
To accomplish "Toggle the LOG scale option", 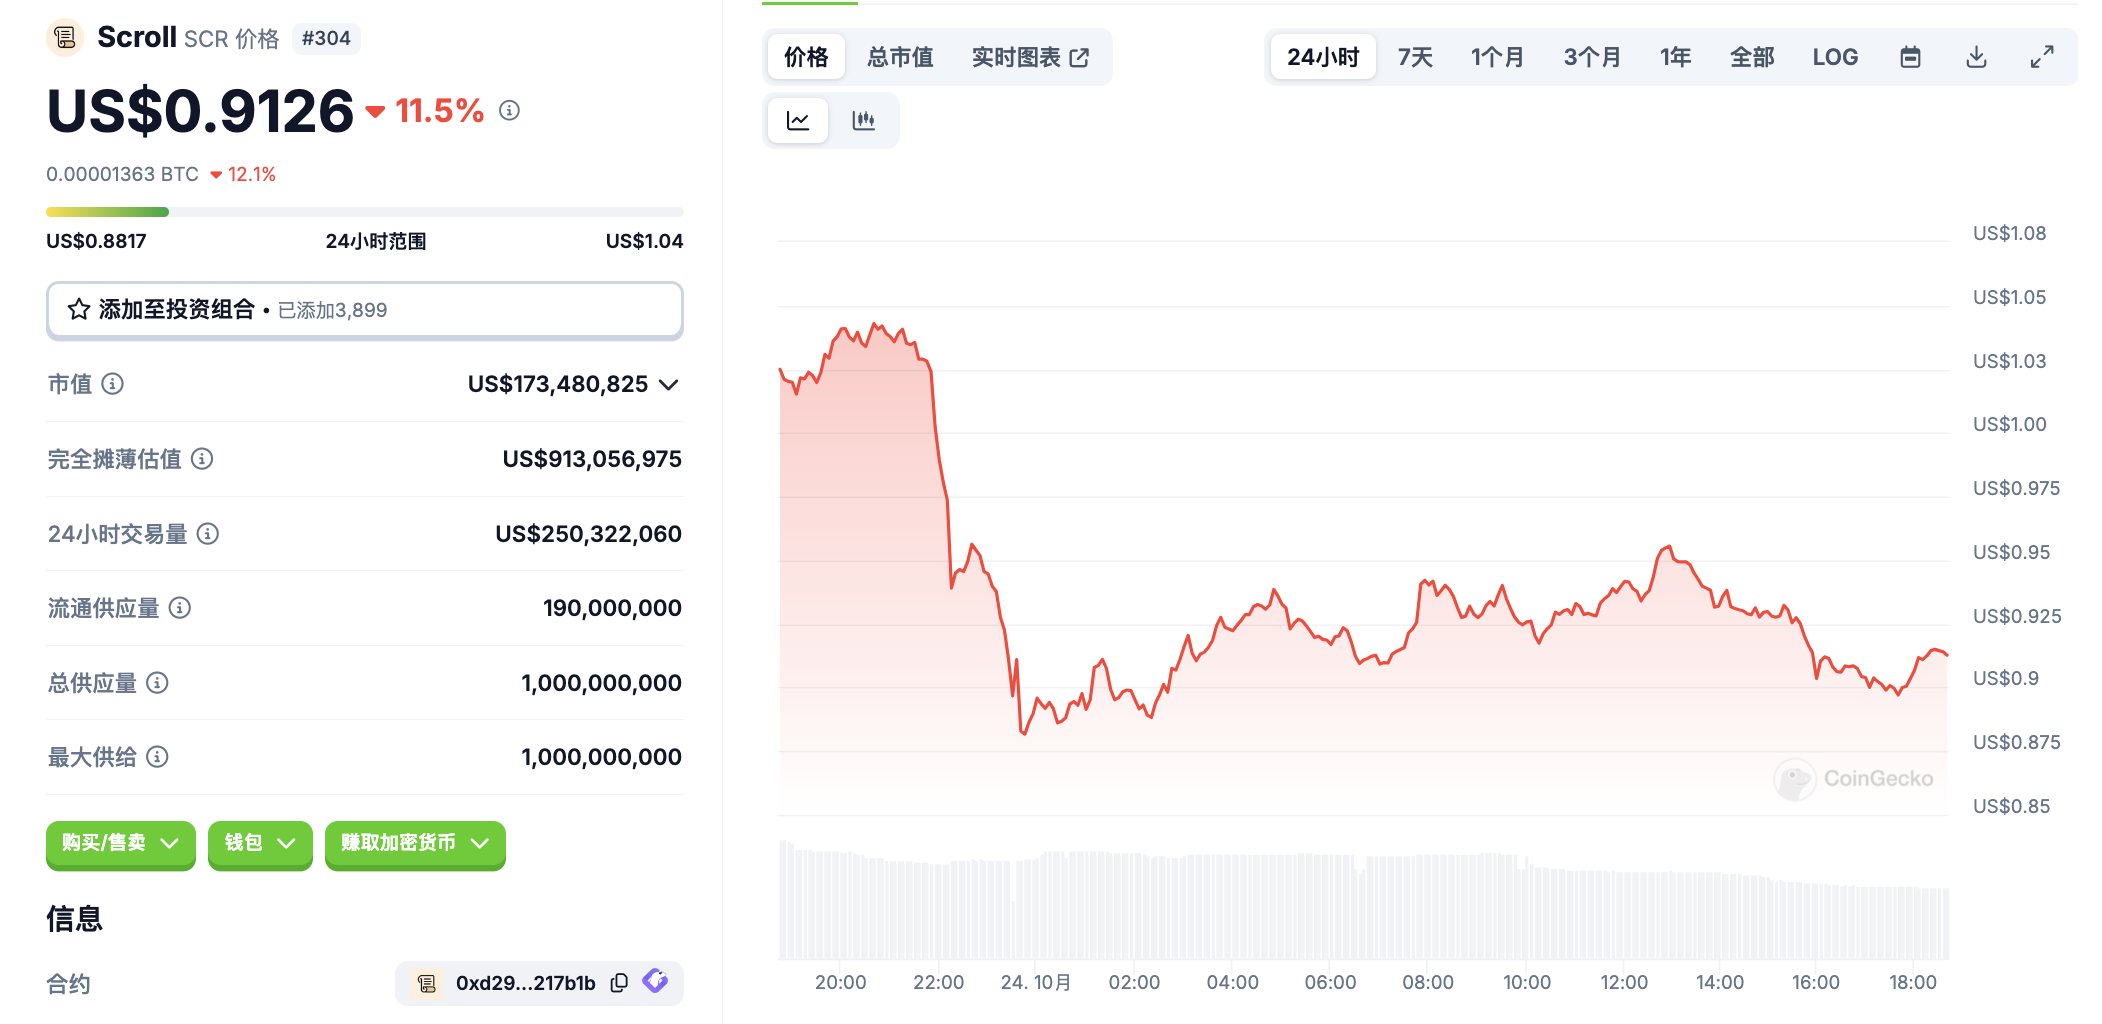I will click(1835, 57).
